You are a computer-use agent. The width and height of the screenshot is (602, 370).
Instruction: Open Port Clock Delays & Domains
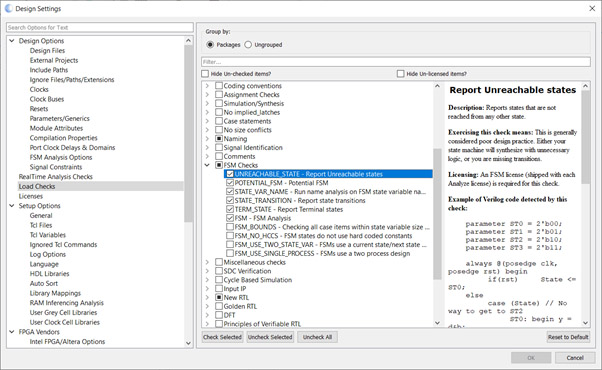point(72,147)
